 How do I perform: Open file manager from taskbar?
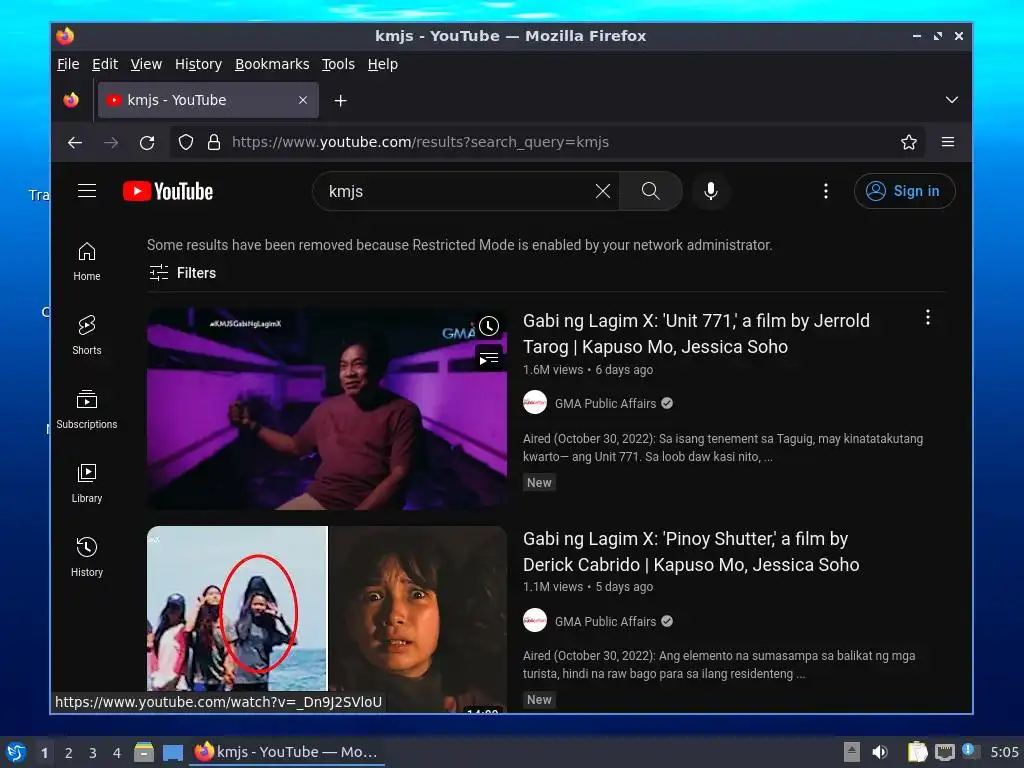click(x=144, y=752)
